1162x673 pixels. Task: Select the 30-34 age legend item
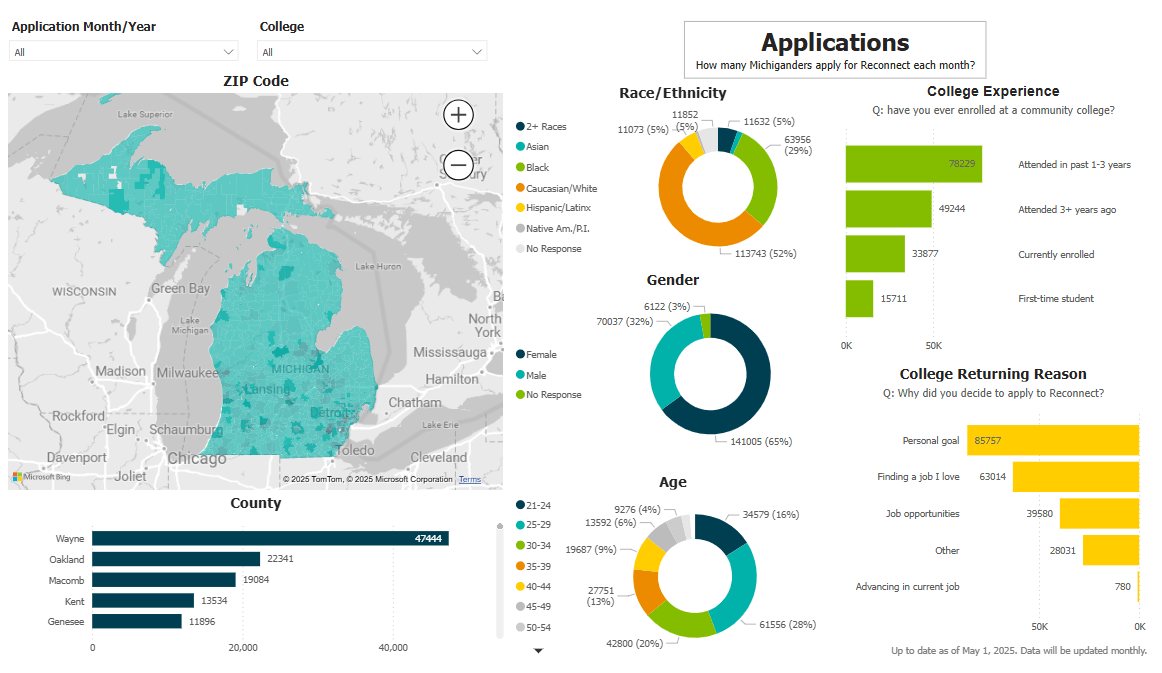pos(534,546)
